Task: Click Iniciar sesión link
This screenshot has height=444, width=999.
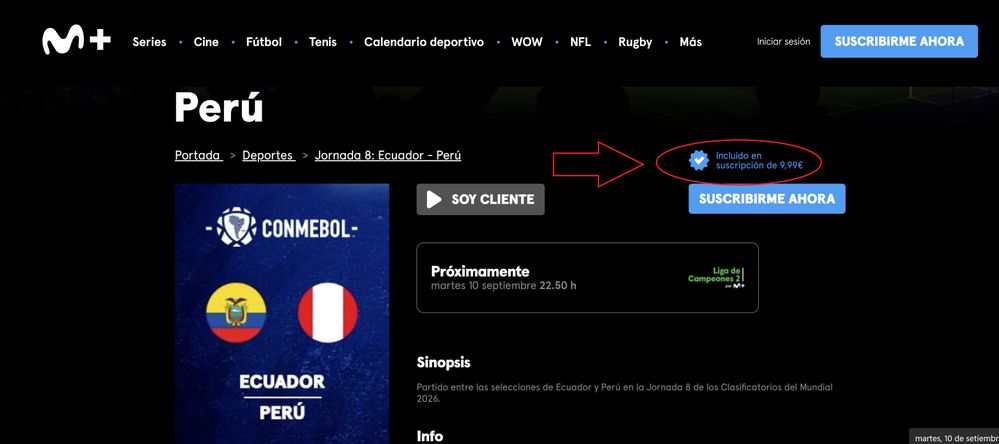Action: tap(783, 41)
